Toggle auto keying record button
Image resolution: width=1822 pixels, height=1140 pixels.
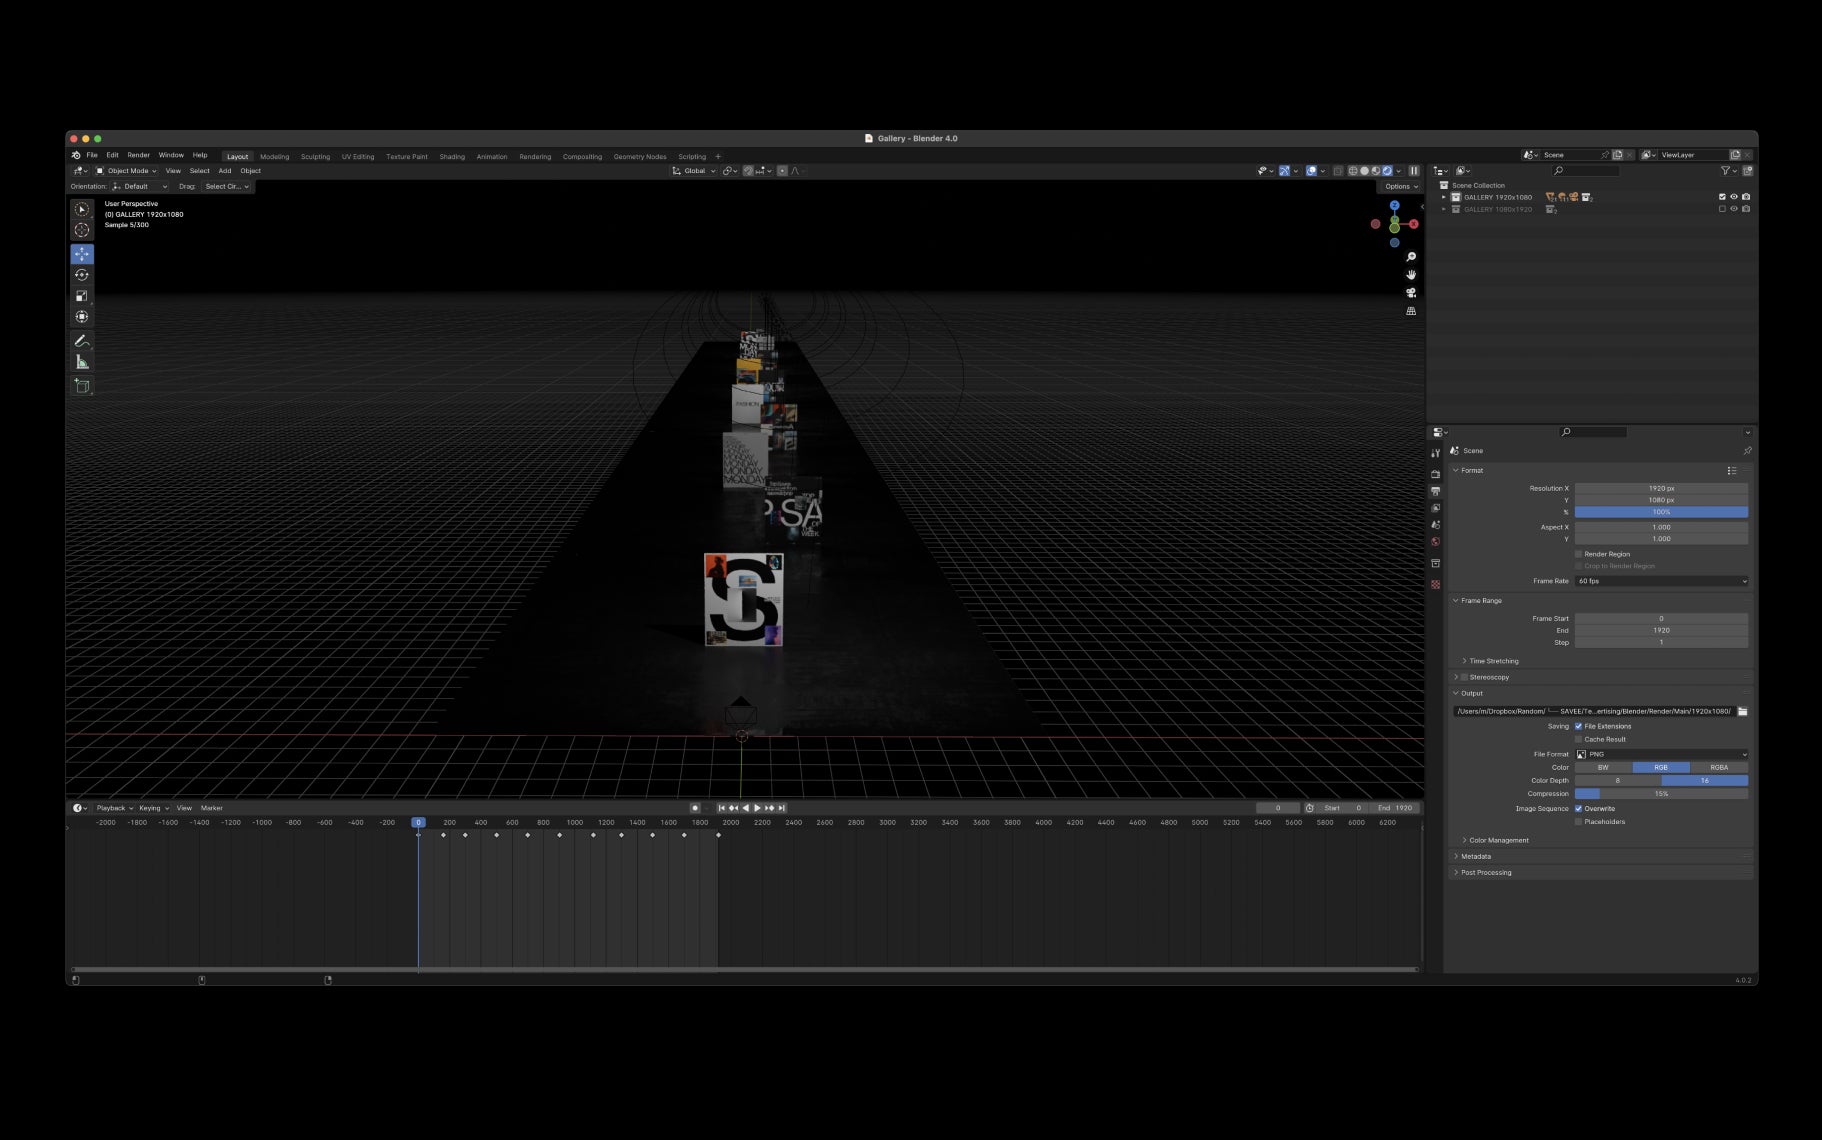point(695,808)
